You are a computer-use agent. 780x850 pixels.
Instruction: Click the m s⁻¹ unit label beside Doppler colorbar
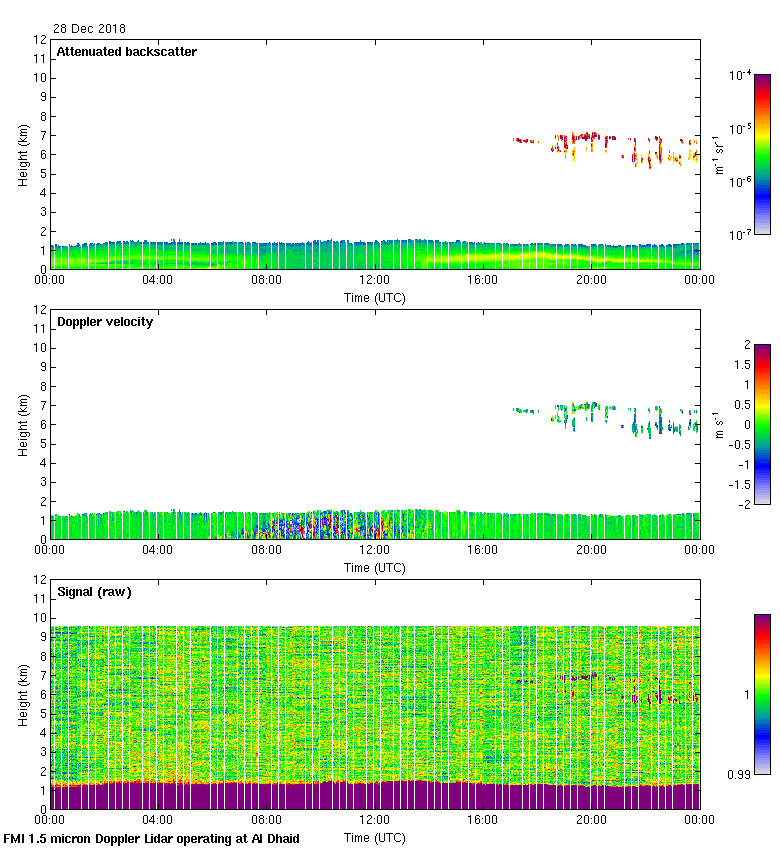(719, 424)
